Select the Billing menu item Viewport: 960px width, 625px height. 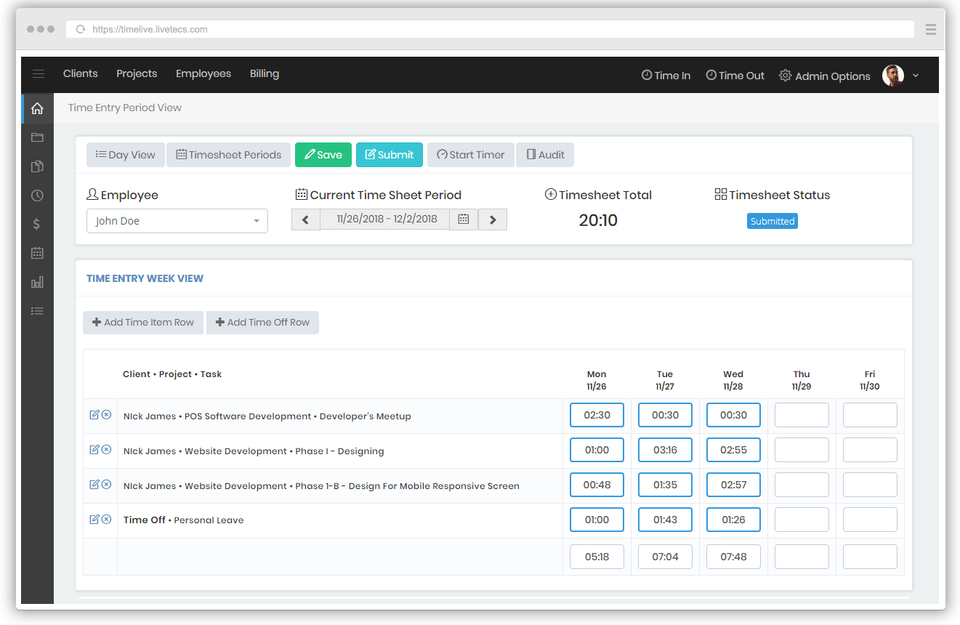tap(264, 74)
